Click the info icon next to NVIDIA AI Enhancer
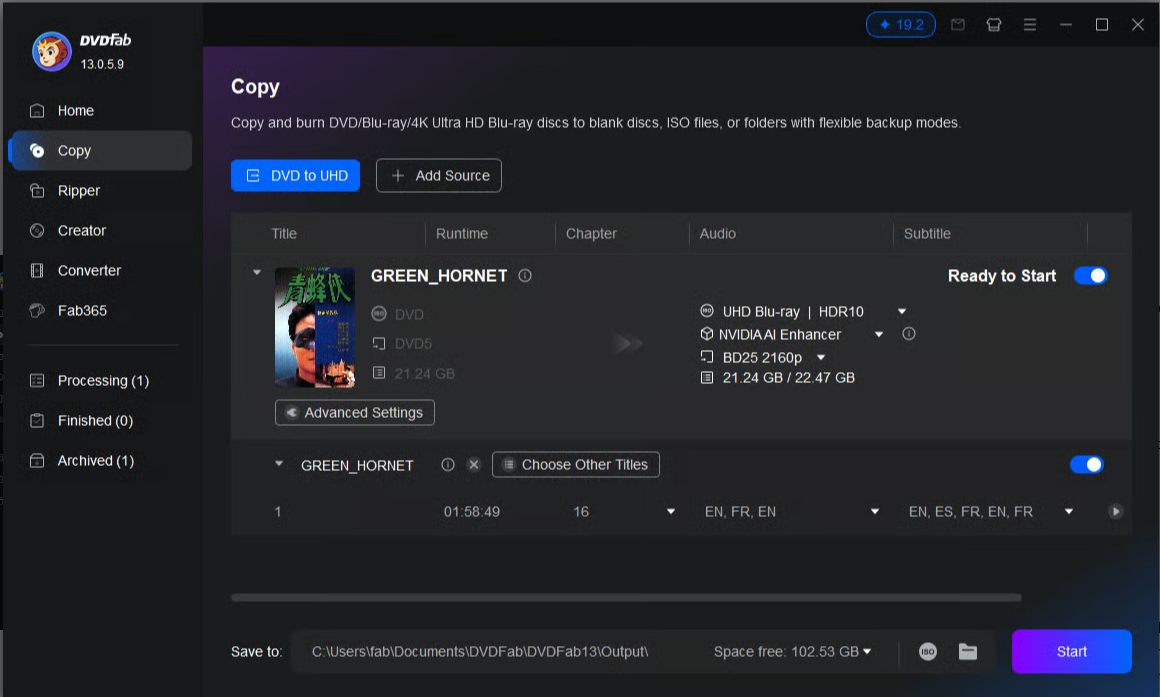Image resolution: width=1160 pixels, height=697 pixels. (x=909, y=334)
